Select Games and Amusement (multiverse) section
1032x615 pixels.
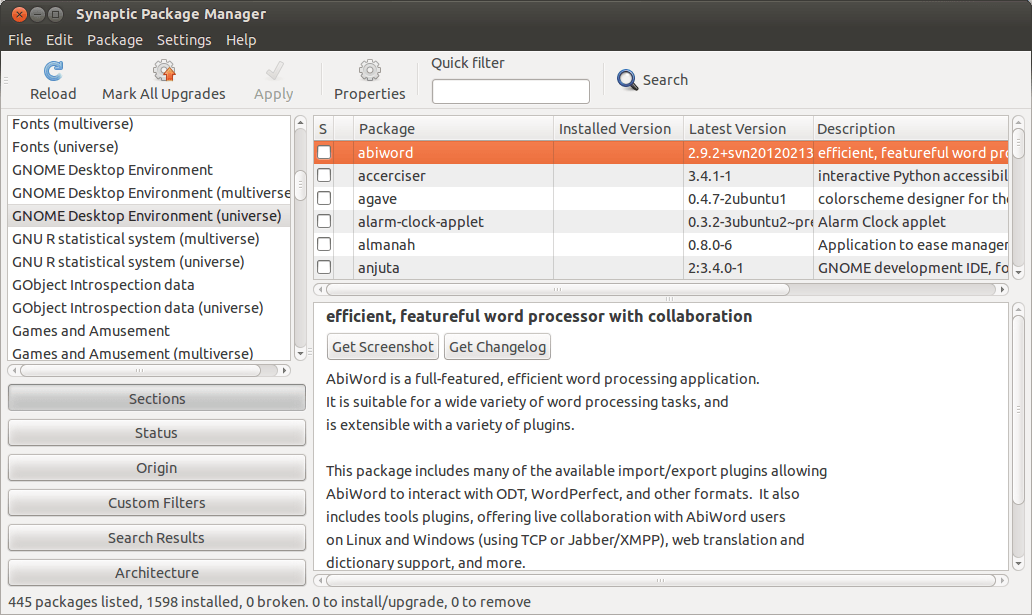click(x=149, y=352)
